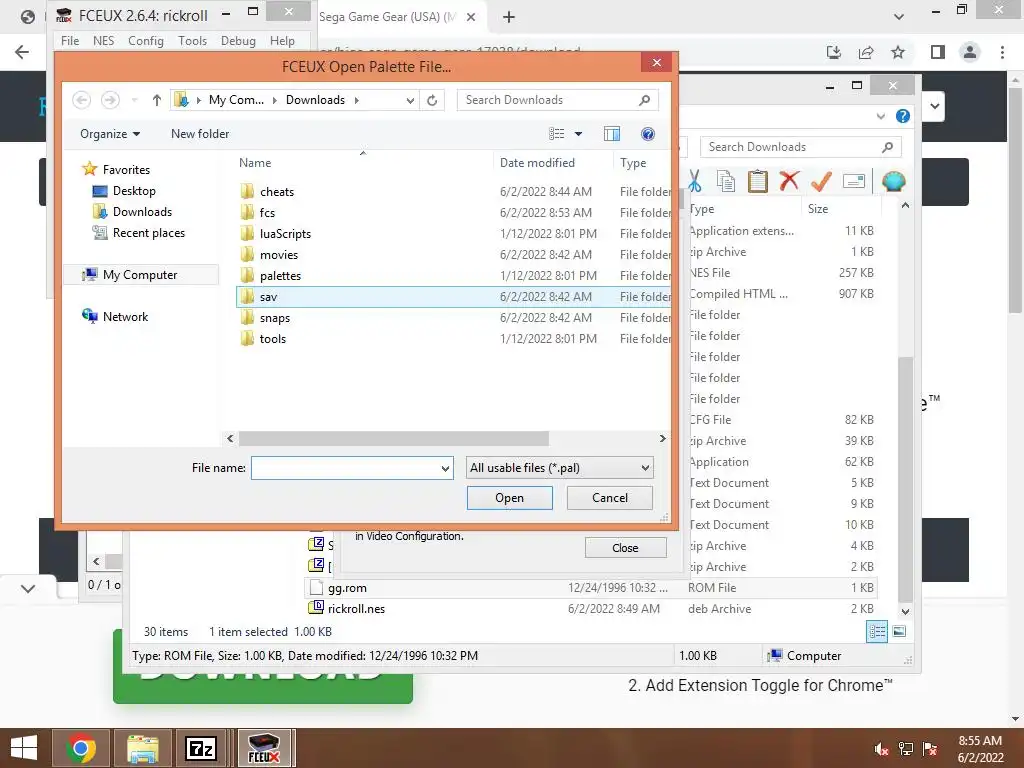
Task: Click the Close button behind the dialog
Action: tap(625, 548)
